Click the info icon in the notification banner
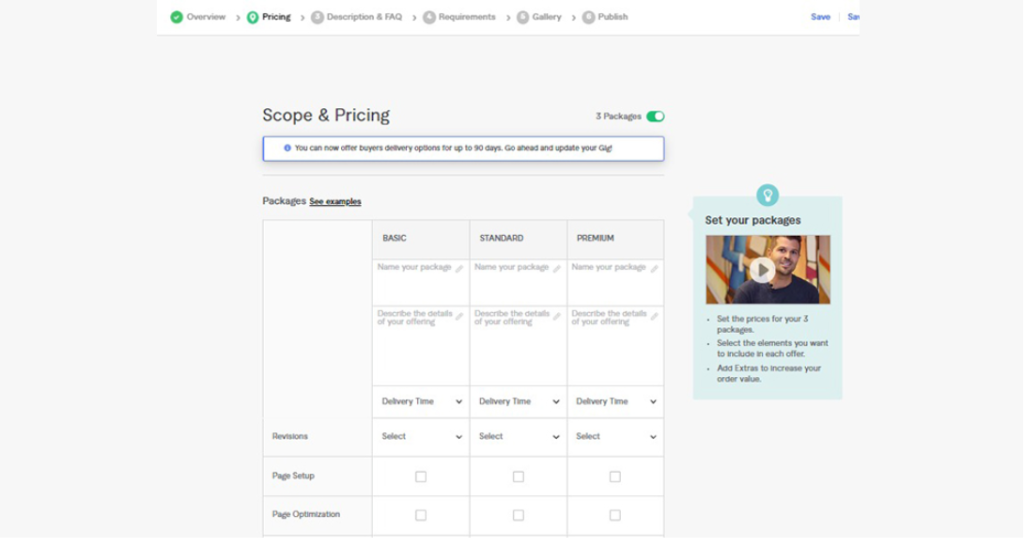Viewport: 1024px width, 548px height. (x=288, y=148)
